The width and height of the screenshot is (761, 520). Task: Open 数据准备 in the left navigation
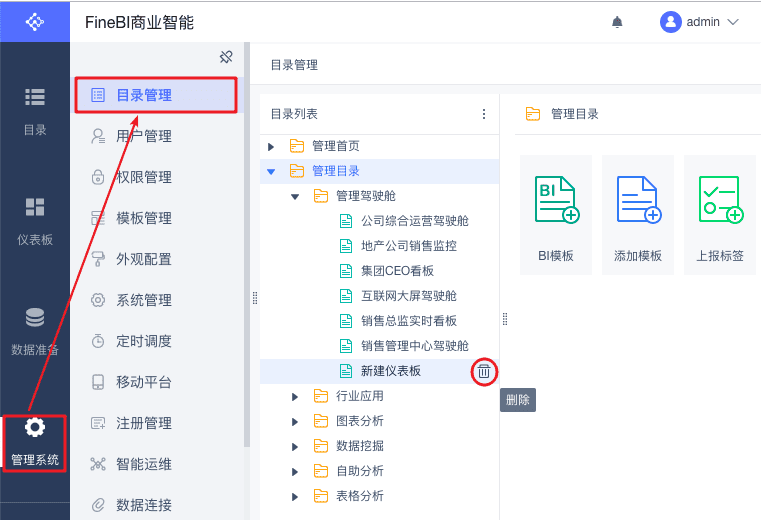(35, 331)
